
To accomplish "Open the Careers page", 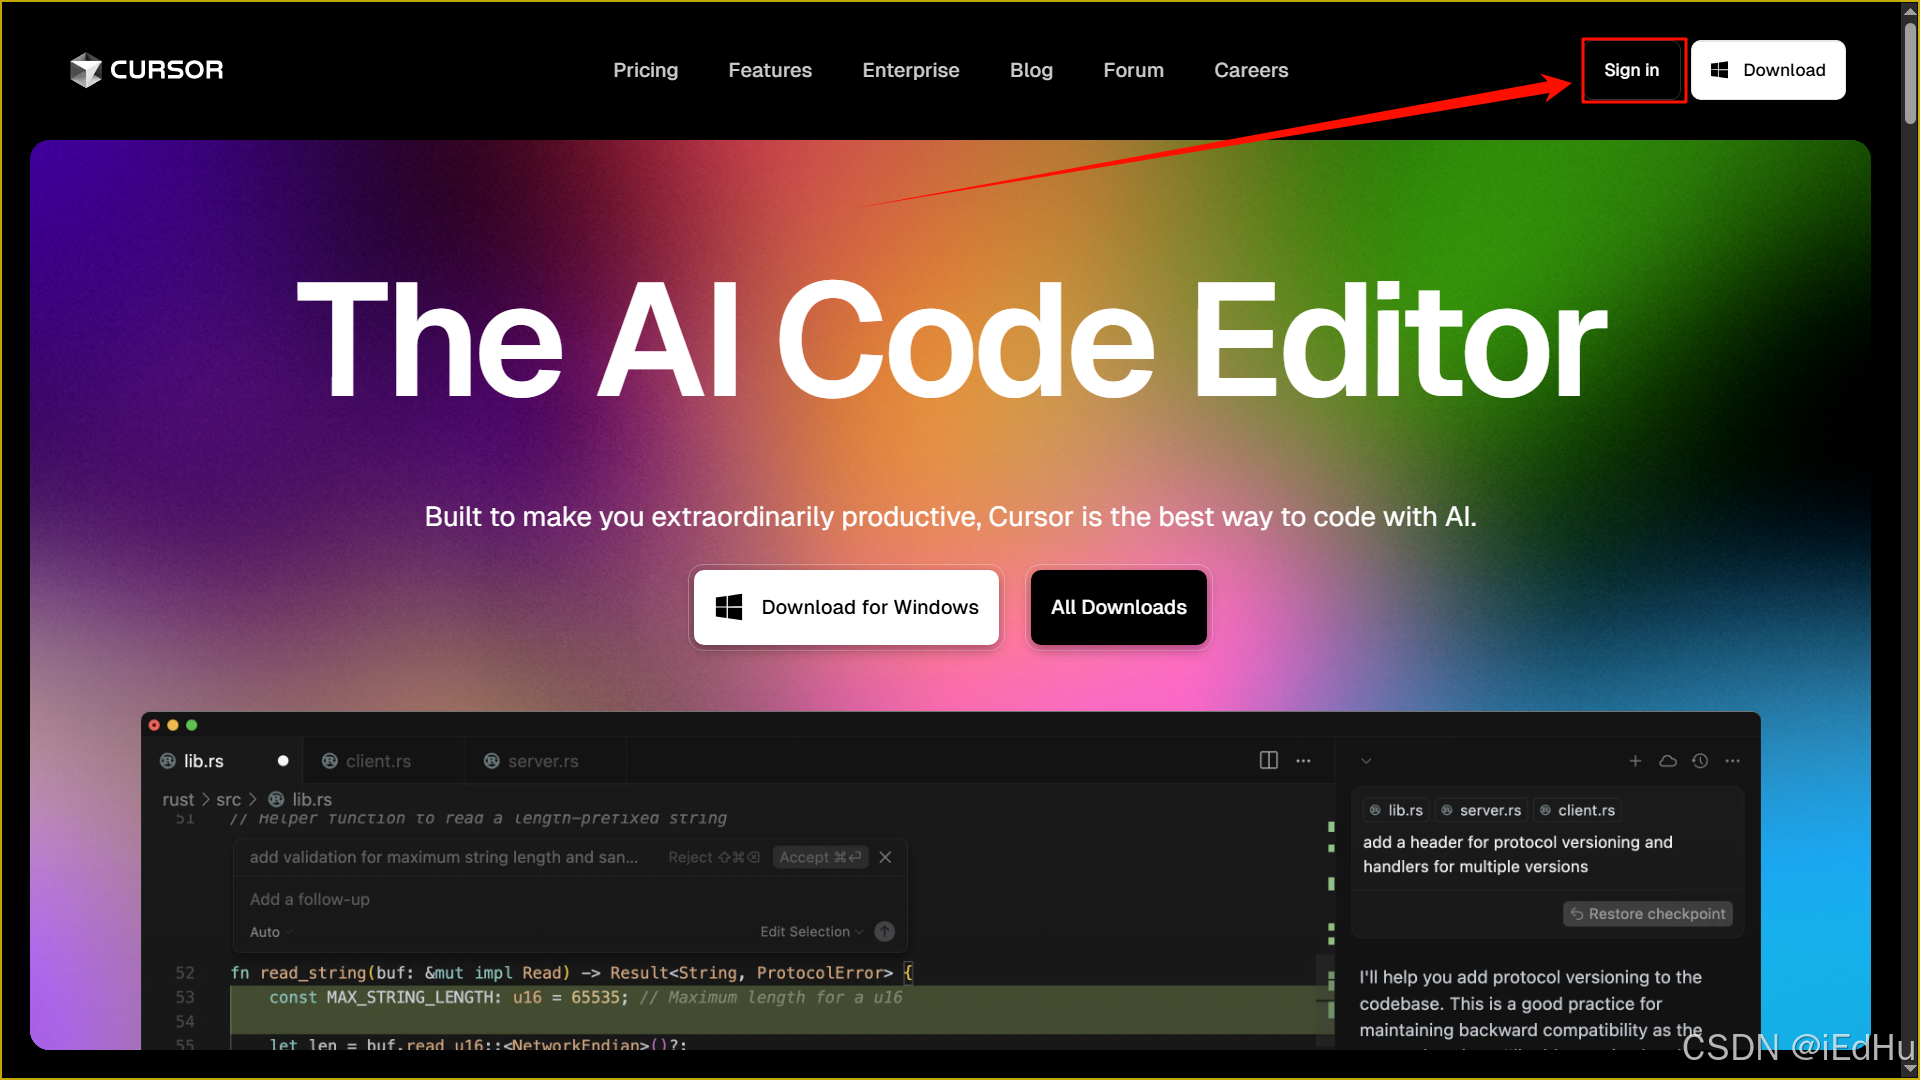I will coord(1251,70).
